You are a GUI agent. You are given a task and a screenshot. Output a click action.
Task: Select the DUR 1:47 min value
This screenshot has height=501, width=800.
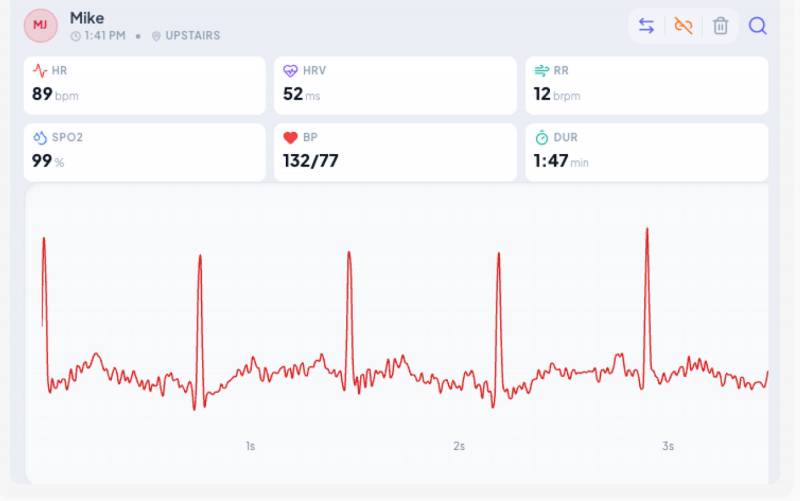(x=561, y=161)
